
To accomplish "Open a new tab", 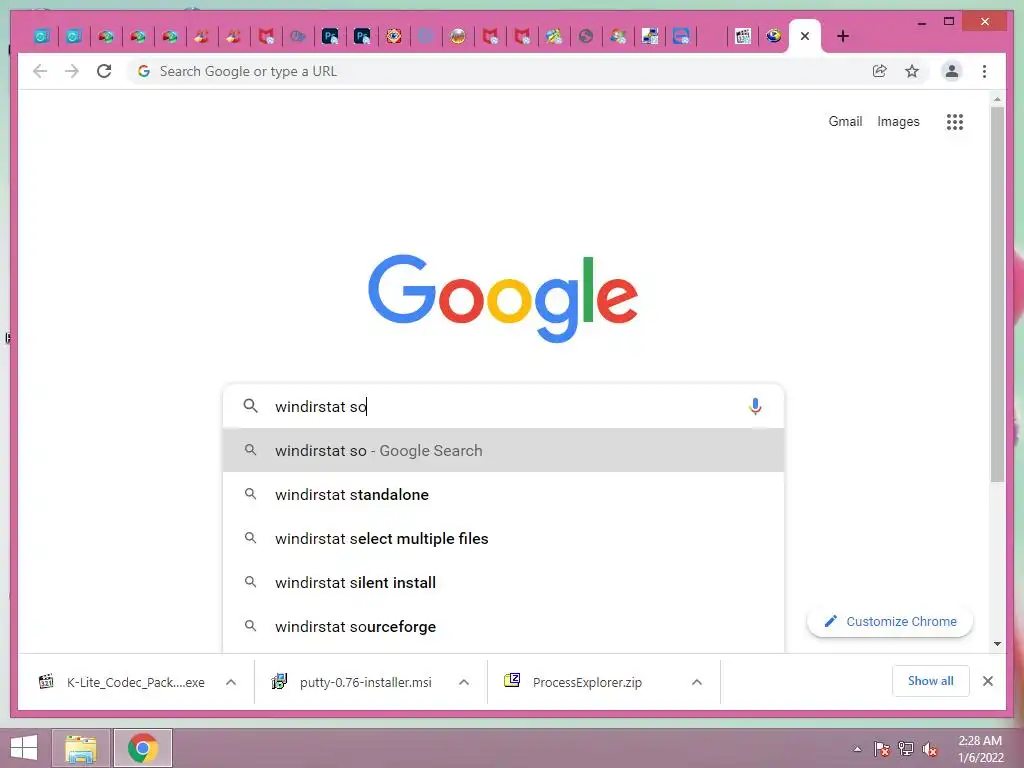I will click(842, 36).
